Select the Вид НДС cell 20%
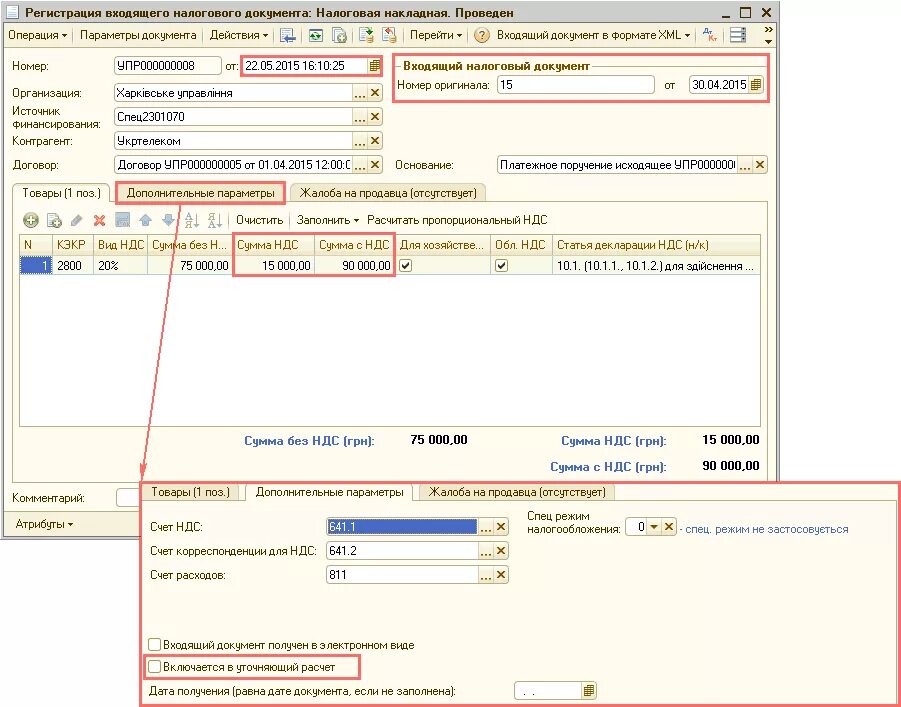901x707 pixels. coord(120,266)
